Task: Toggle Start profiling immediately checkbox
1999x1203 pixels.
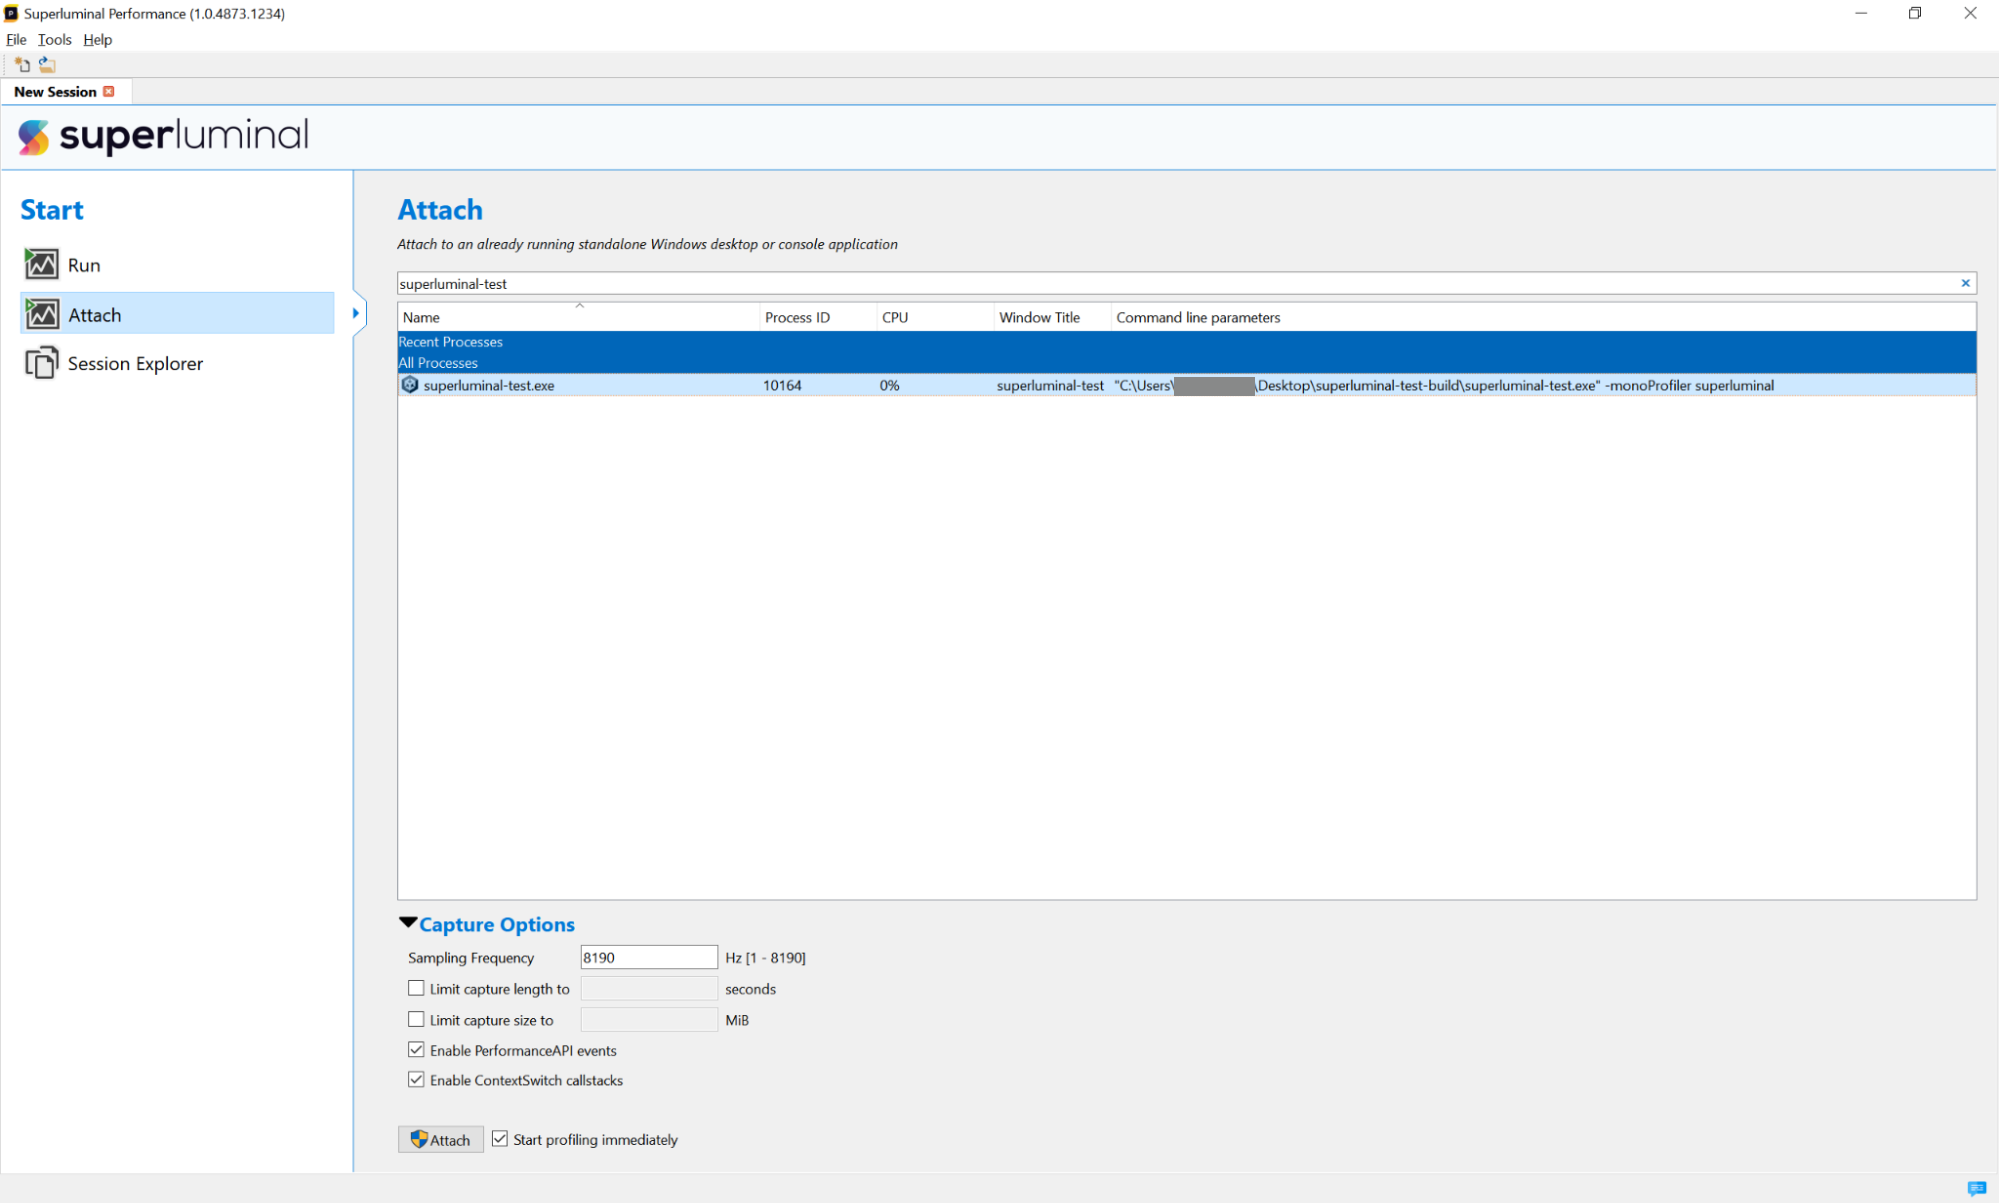Action: point(500,1139)
